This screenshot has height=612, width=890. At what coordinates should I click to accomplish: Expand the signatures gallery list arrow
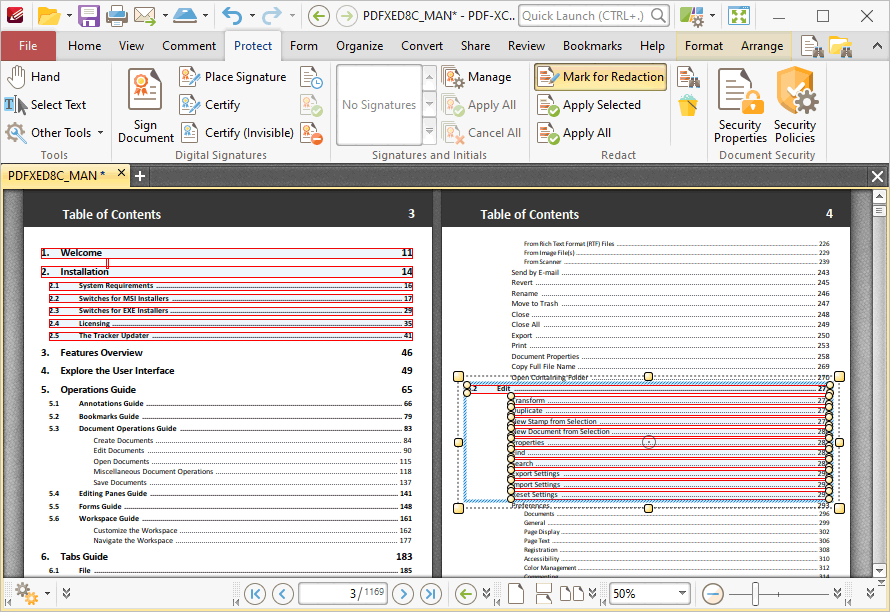click(x=430, y=132)
